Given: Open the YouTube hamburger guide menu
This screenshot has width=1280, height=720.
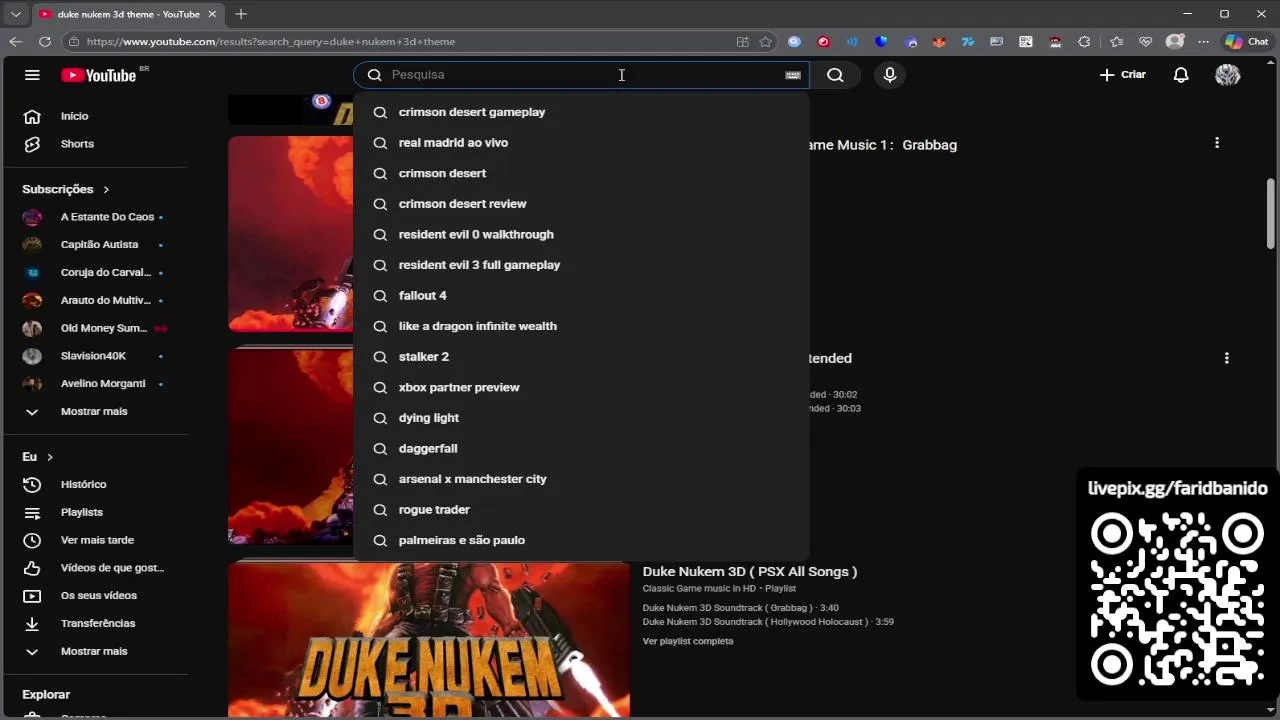Looking at the screenshot, I should [x=32, y=75].
